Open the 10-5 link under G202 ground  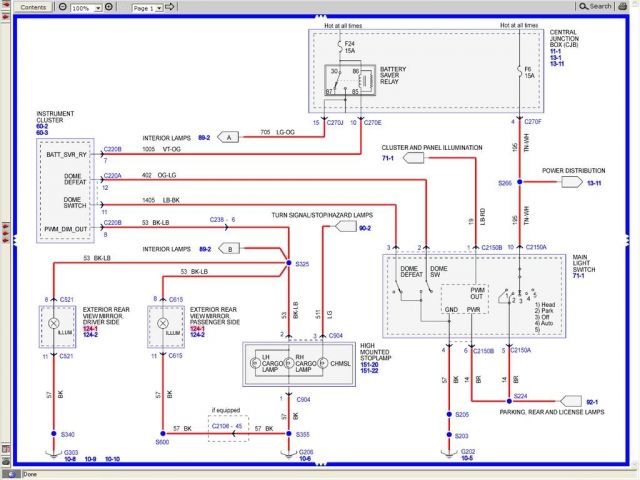[x=467, y=457]
